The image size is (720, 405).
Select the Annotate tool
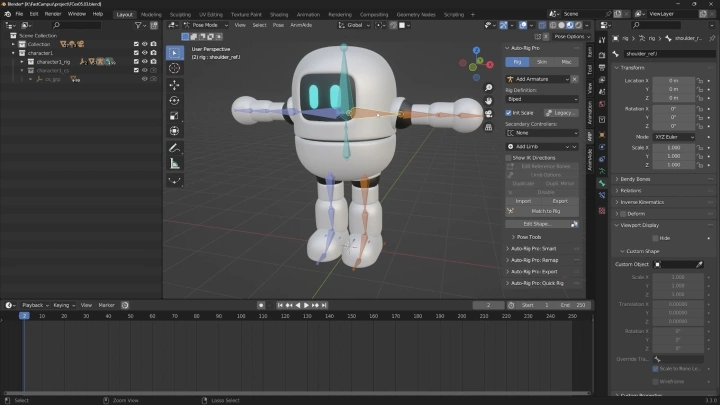(x=174, y=148)
